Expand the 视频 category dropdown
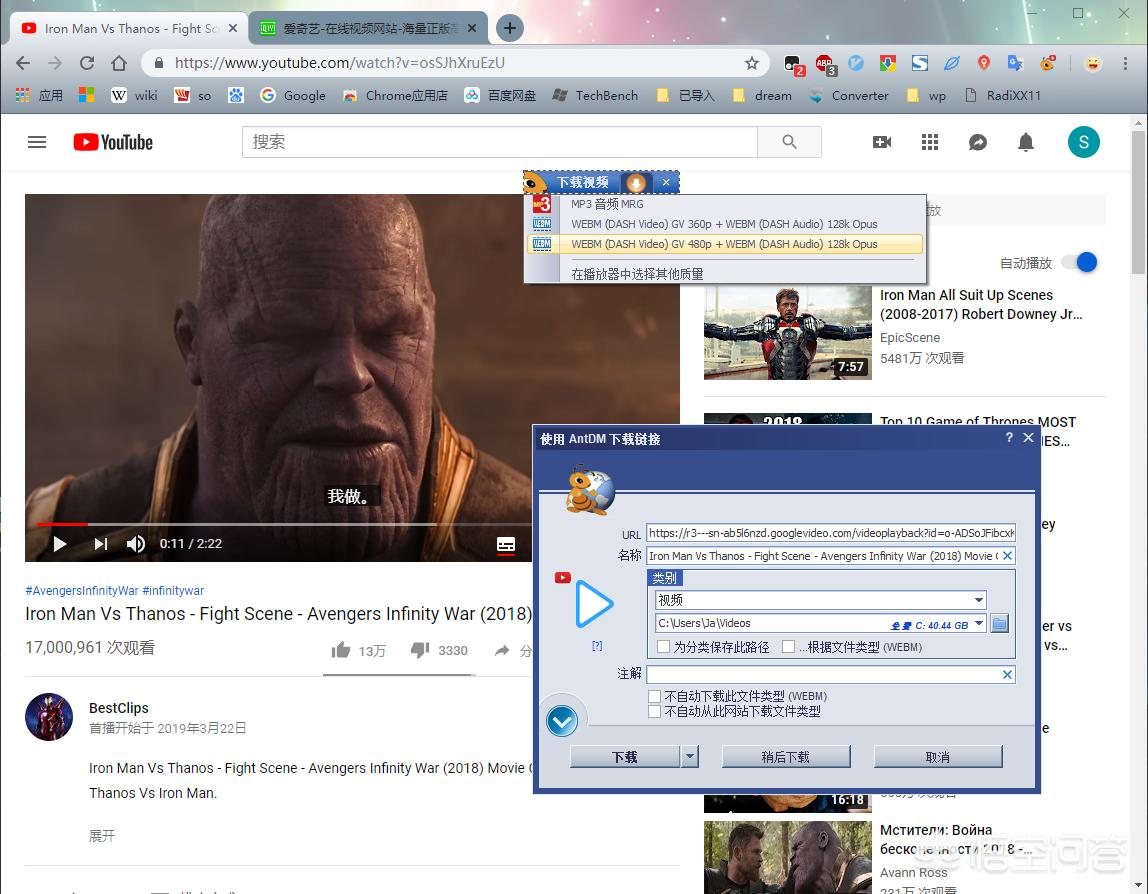Image resolution: width=1148 pixels, height=894 pixels. 978,600
